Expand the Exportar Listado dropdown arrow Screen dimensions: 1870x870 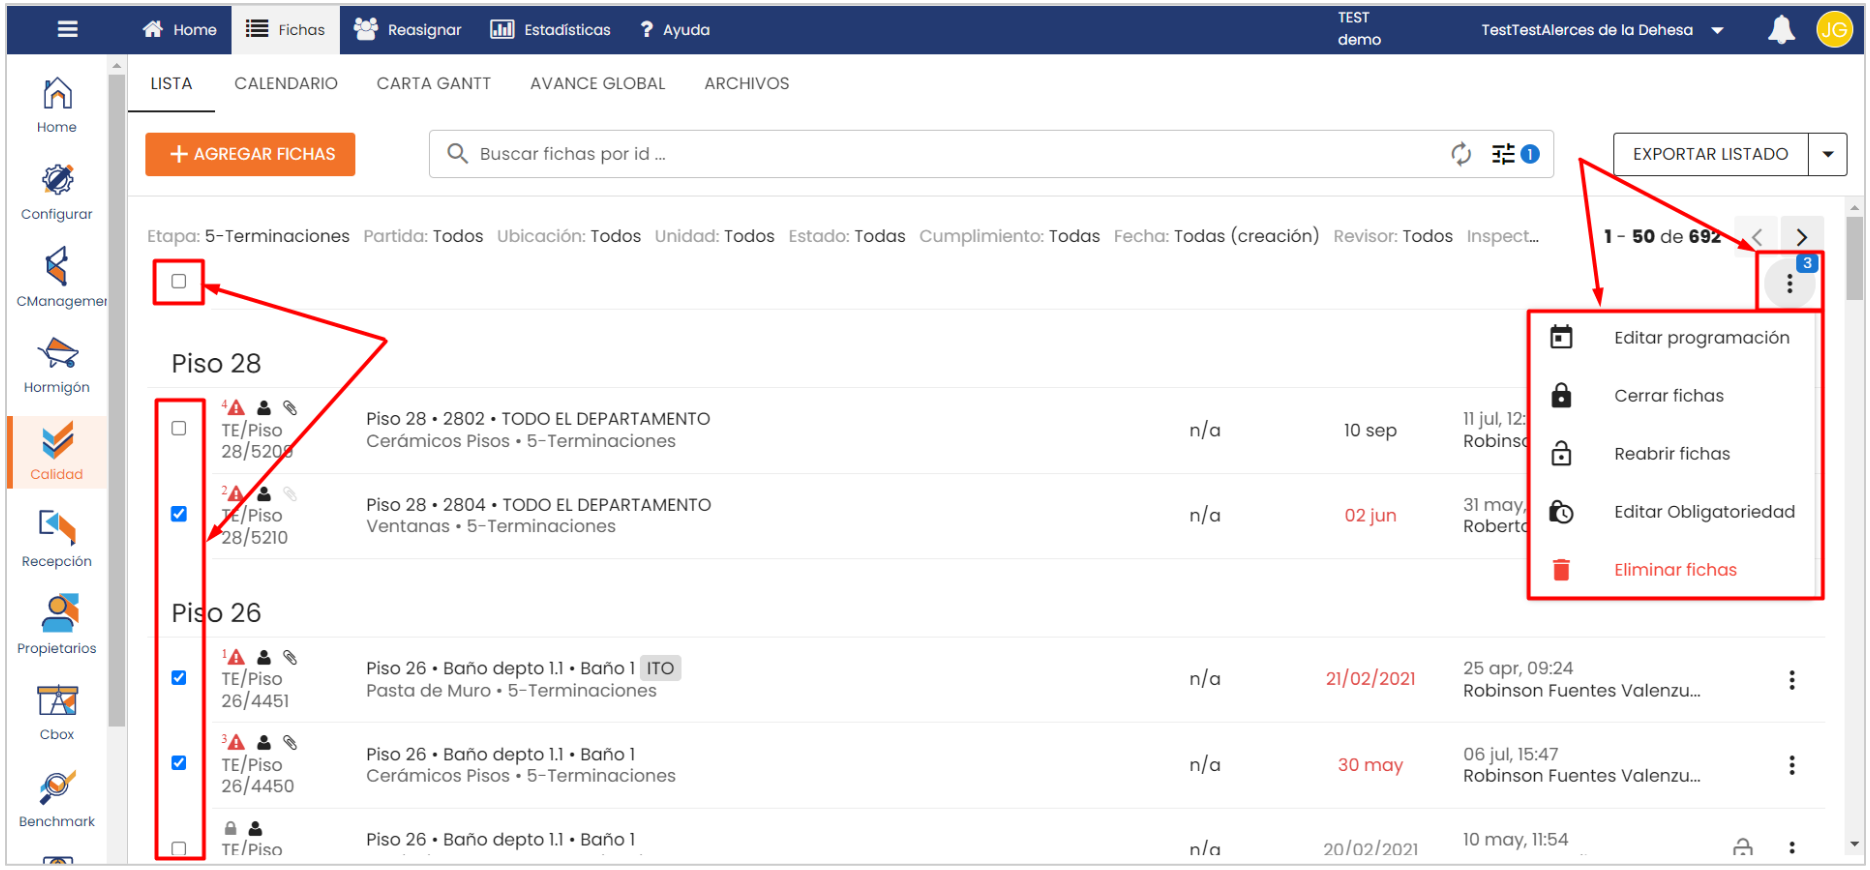[x=1827, y=154]
